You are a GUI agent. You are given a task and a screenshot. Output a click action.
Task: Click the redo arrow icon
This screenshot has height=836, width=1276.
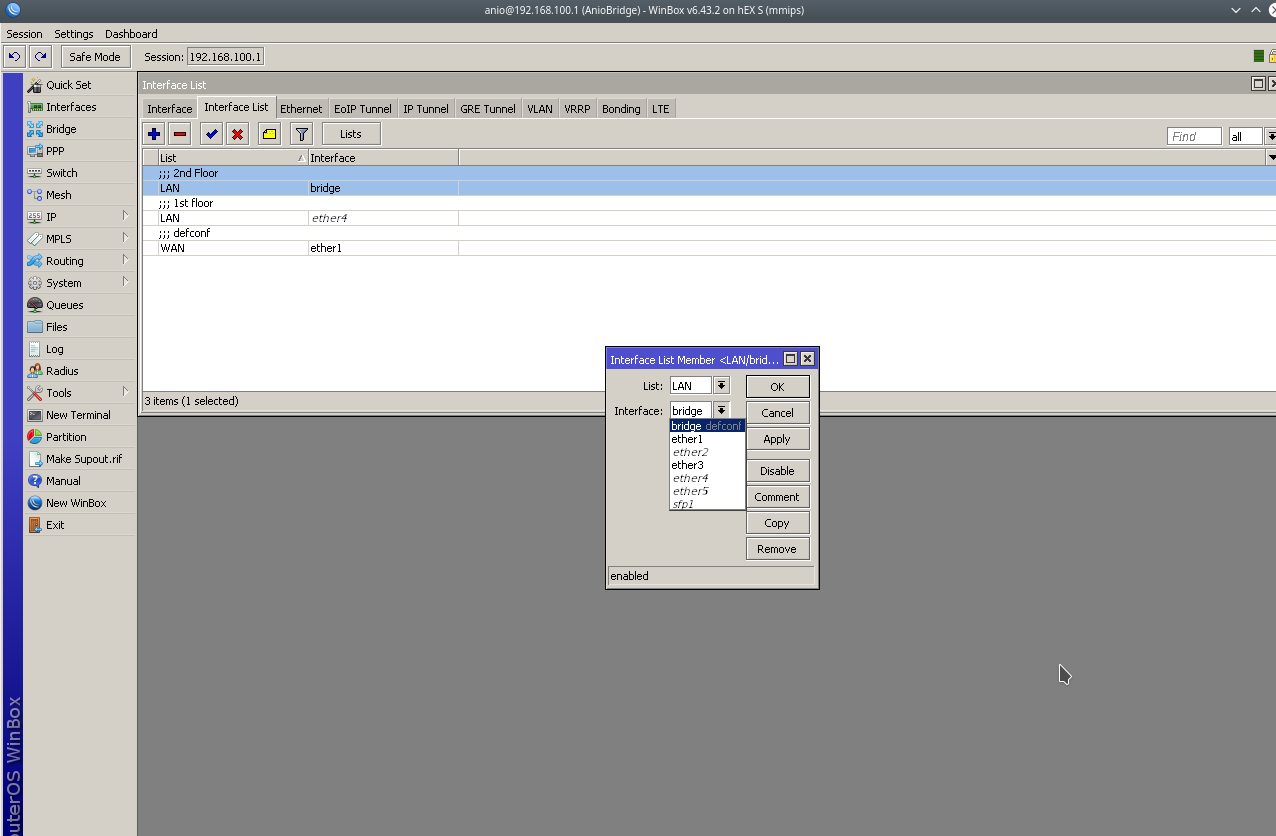click(40, 57)
